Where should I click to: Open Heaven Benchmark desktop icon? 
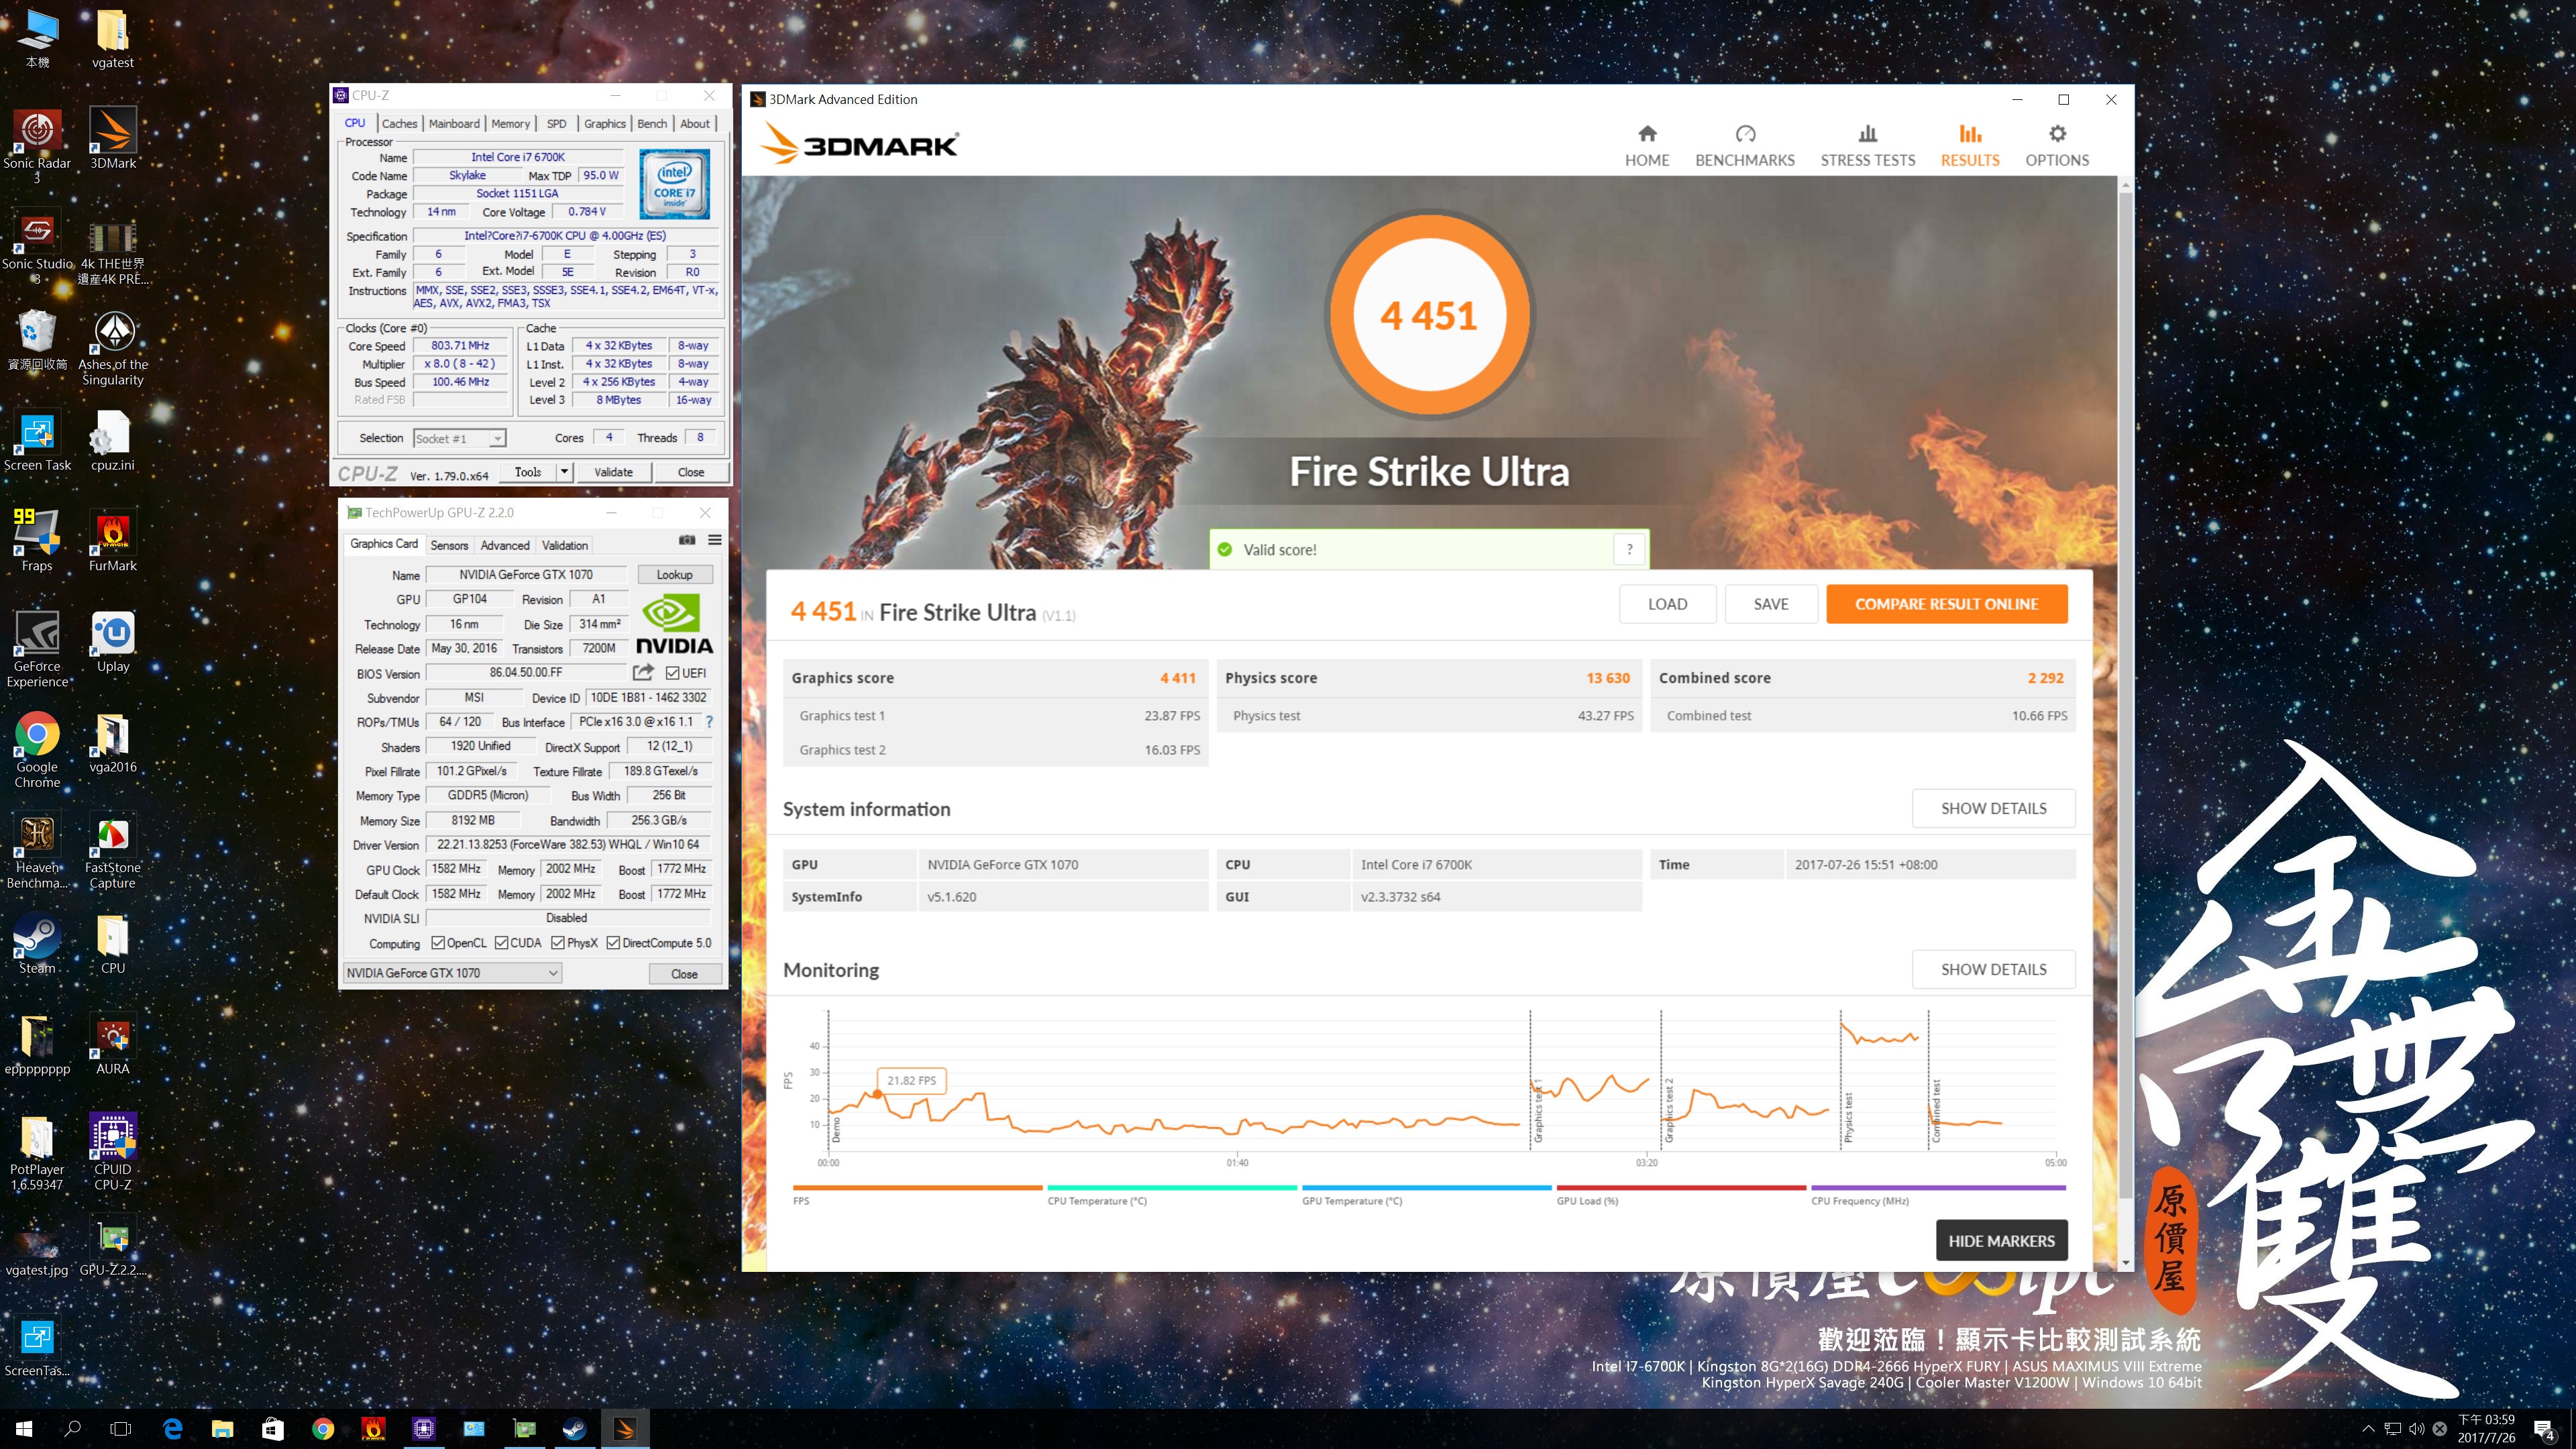[x=37, y=851]
